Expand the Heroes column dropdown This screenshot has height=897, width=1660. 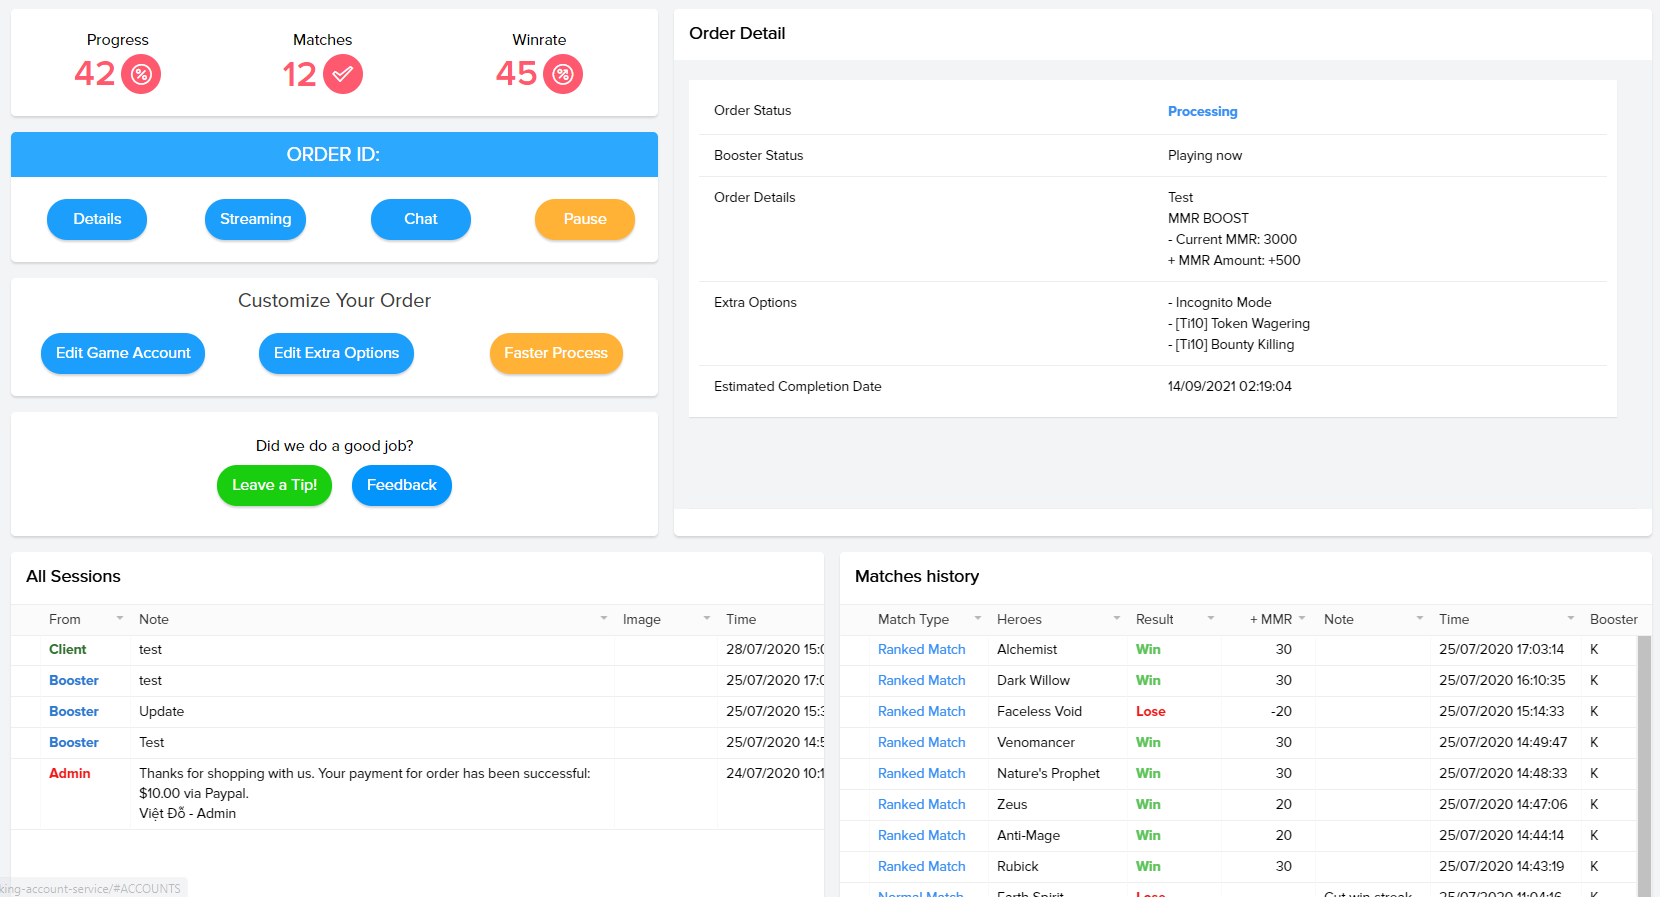1117,619
